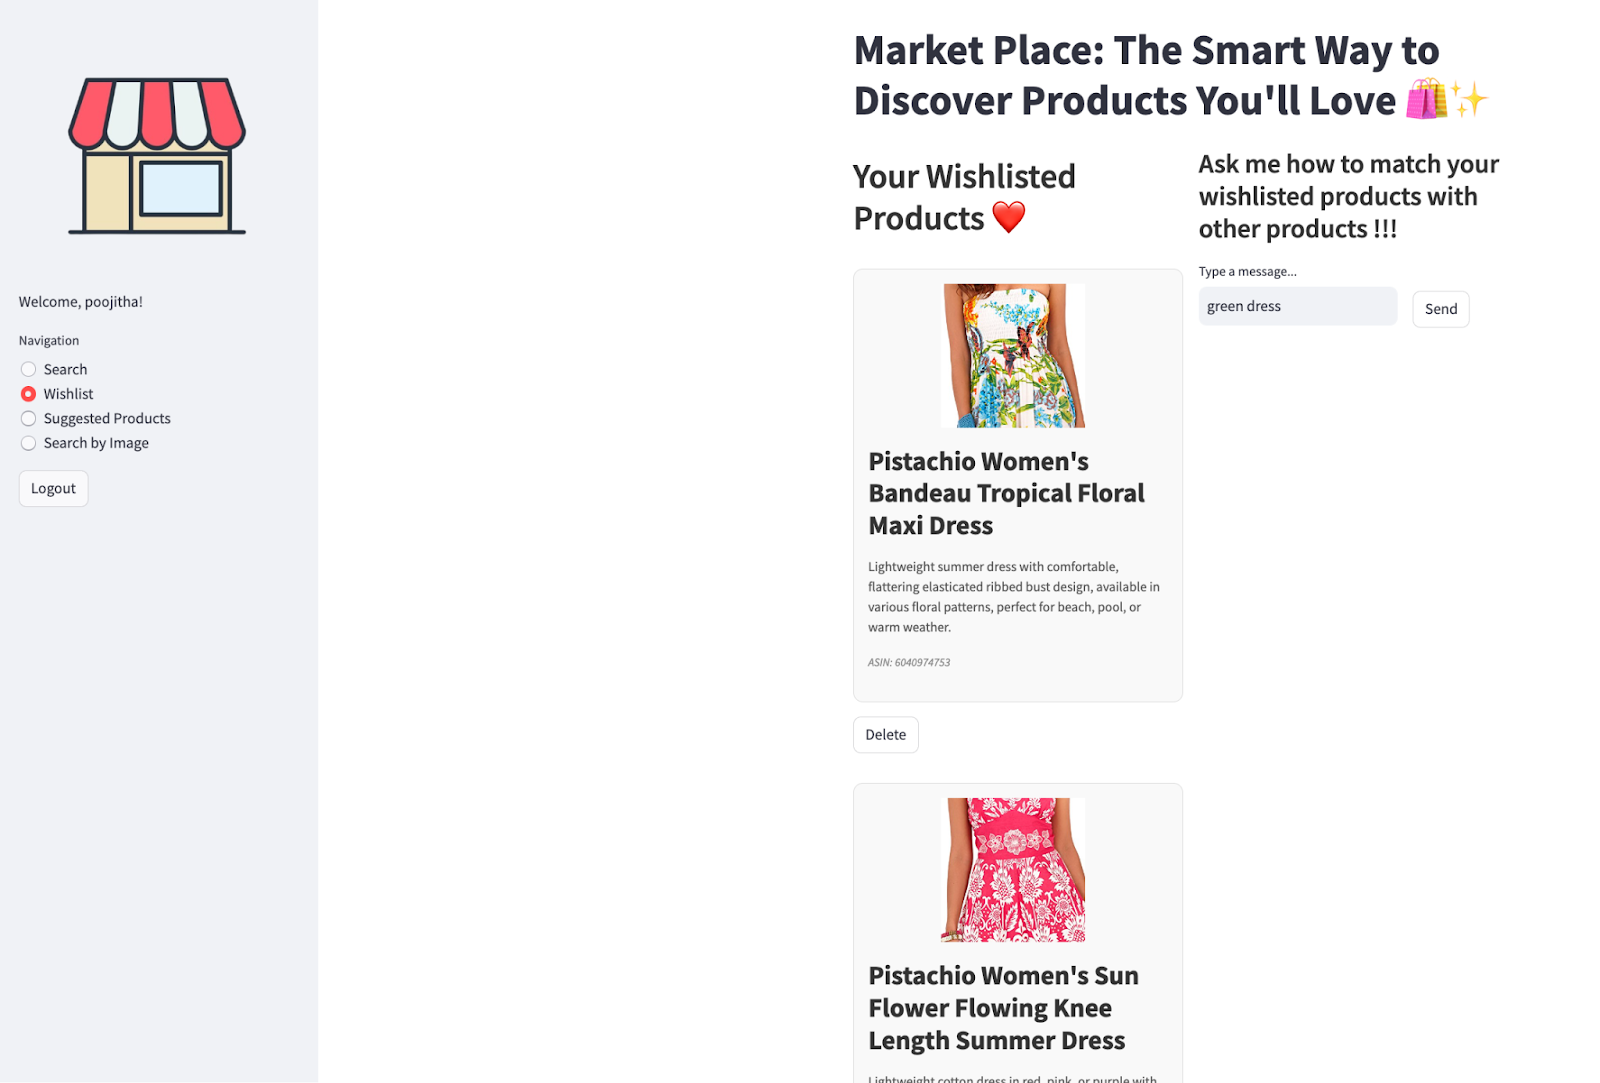
Task: Open the tropical floral dress image
Action: click(x=1014, y=356)
